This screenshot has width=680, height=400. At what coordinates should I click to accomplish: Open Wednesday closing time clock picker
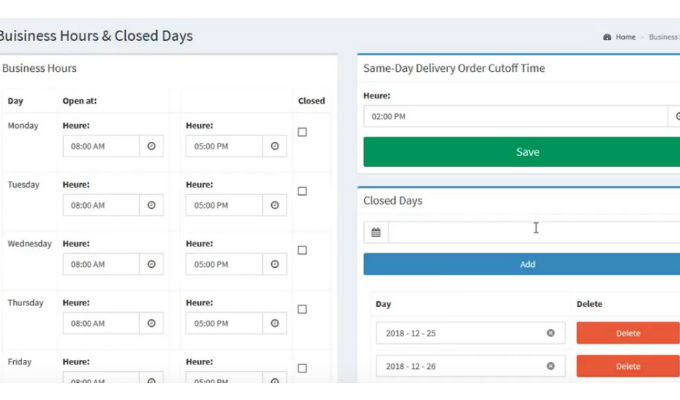click(x=275, y=264)
